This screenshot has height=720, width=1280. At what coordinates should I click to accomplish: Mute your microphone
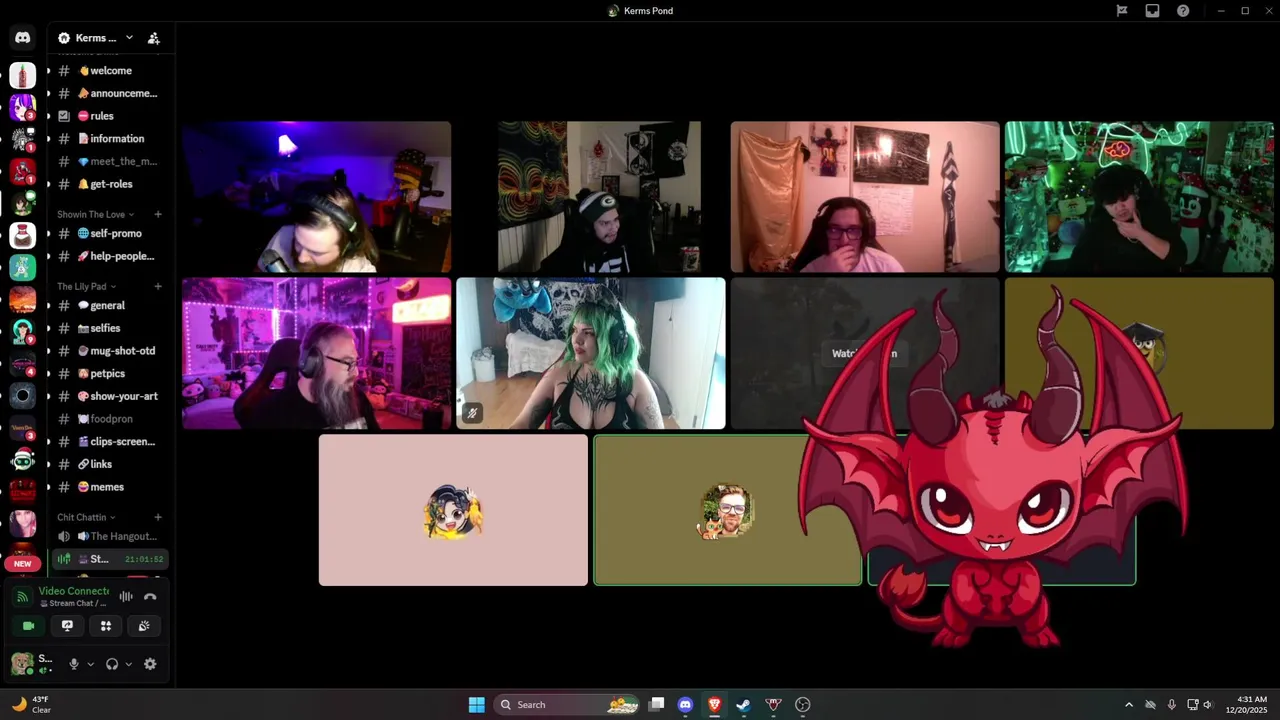[73, 664]
